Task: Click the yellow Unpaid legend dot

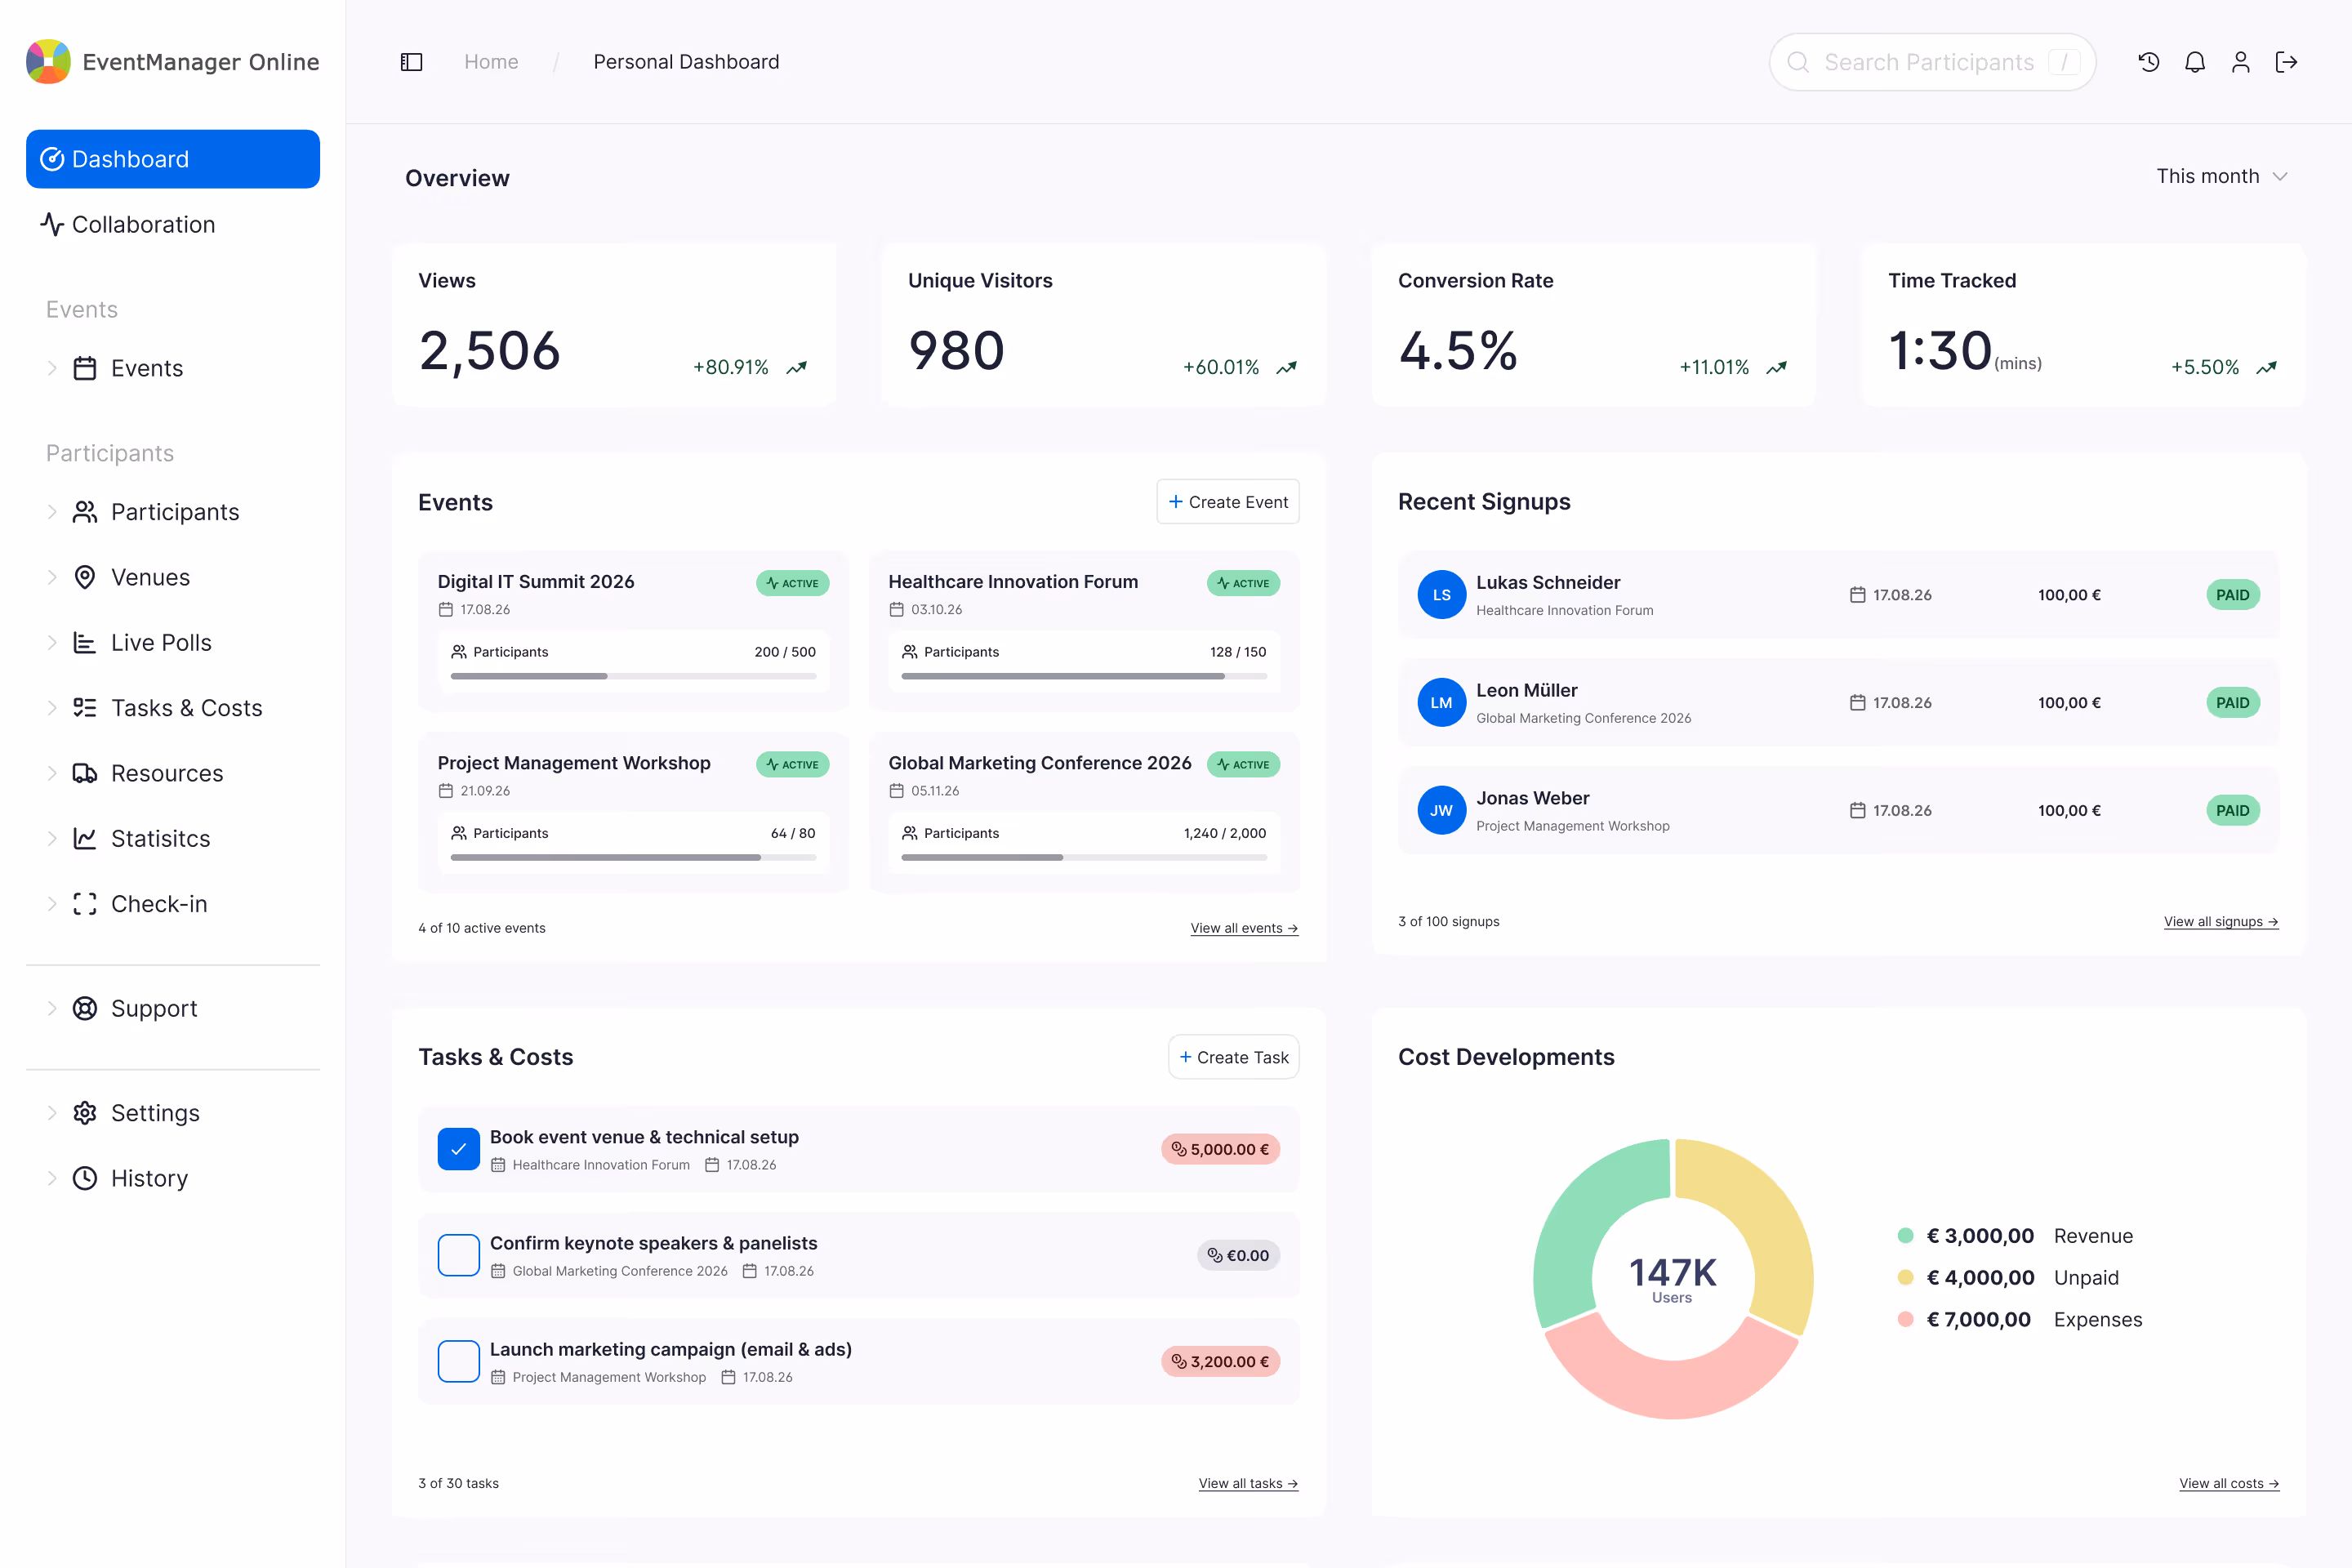Action: click(1905, 1277)
